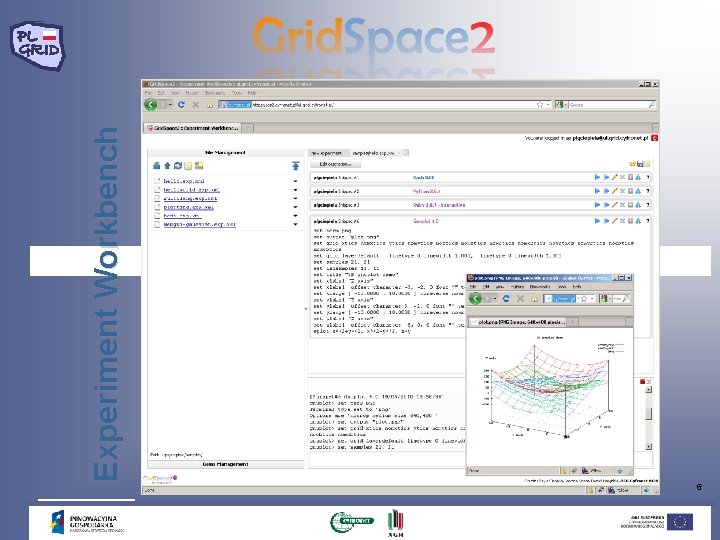Remove the Ruby snippet with the X icon

tap(623, 205)
